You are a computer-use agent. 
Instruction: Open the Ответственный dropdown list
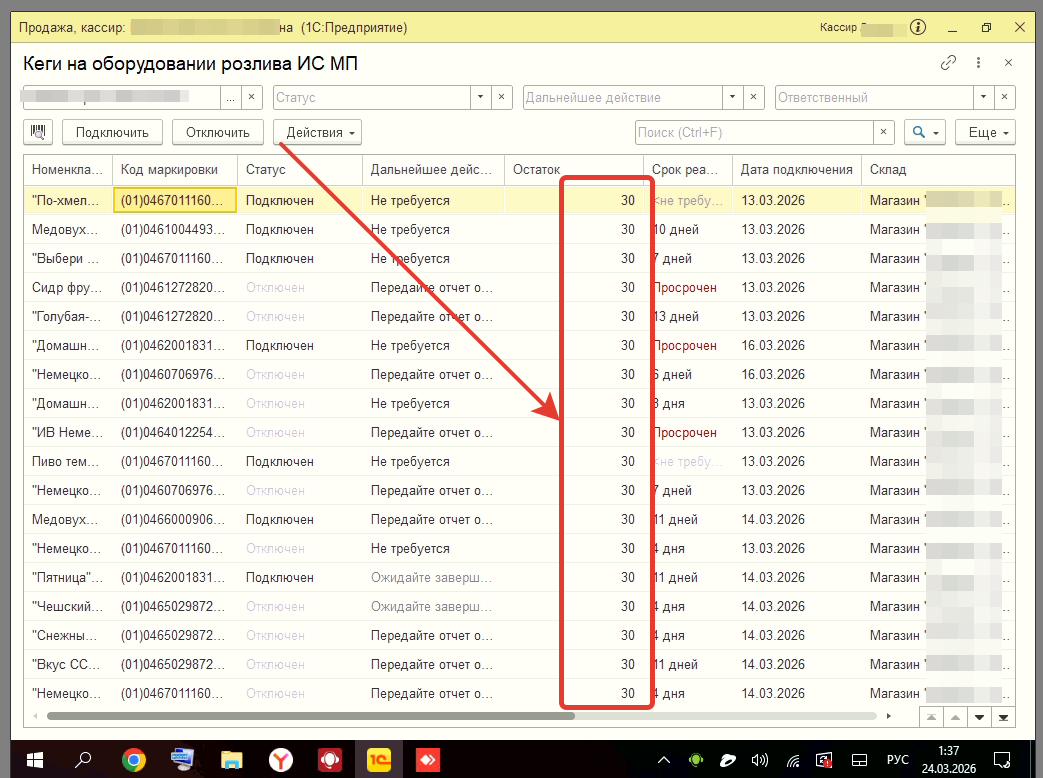tap(983, 98)
